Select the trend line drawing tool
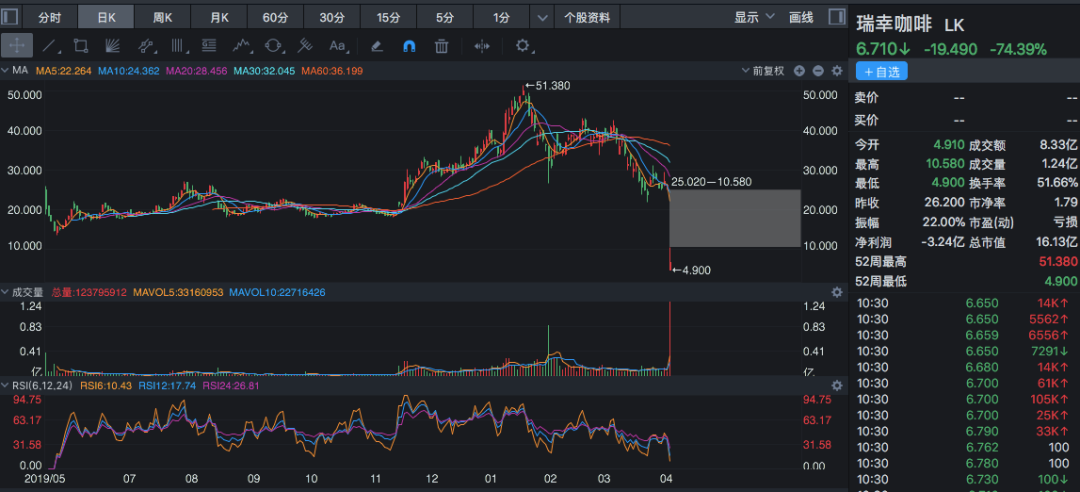This screenshot has width=1080, height=492. pyautogui.click(x=51, y=46)
